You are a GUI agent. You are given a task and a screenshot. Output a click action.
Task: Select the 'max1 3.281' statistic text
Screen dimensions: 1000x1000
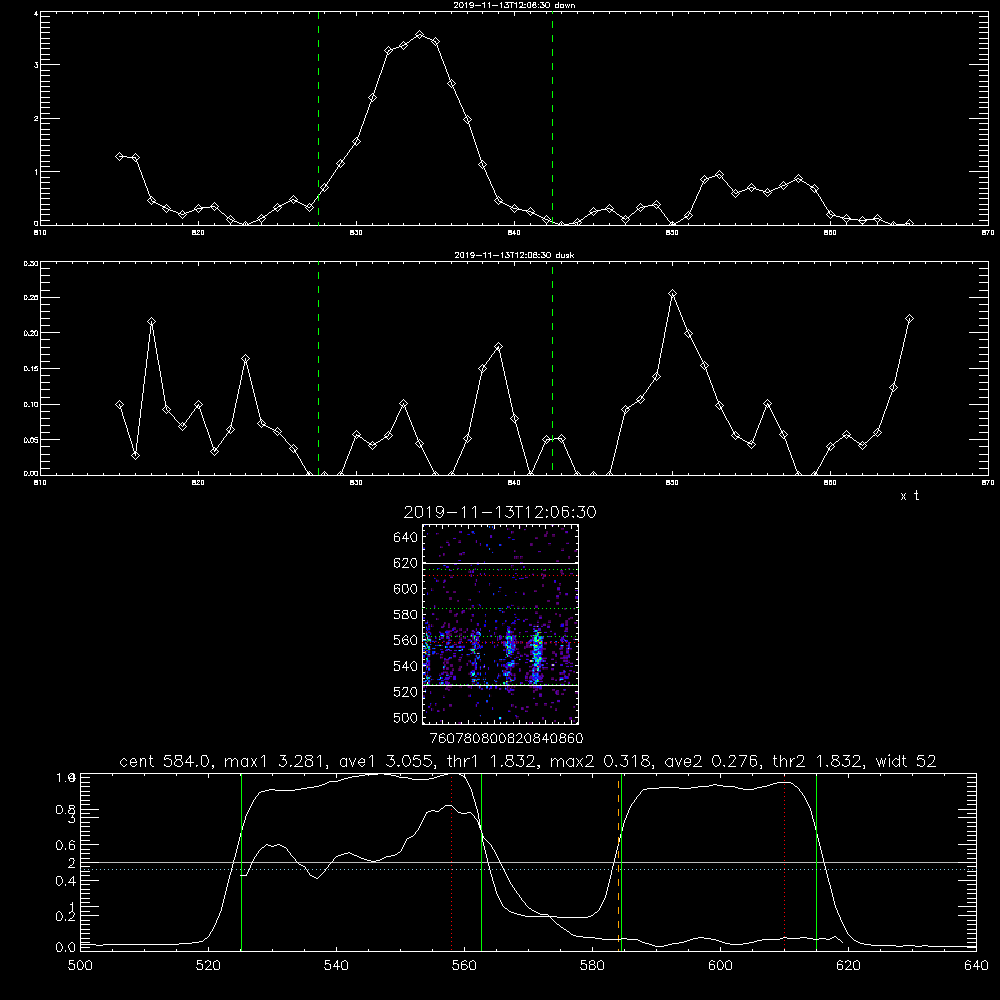274,761
